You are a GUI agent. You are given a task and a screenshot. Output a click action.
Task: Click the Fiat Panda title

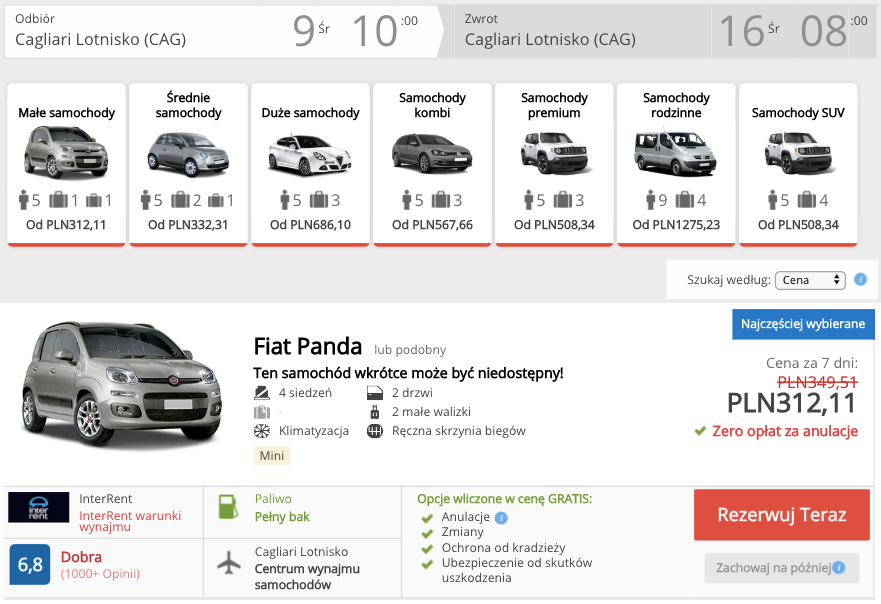pyautogui.click(x=307, y=346)
